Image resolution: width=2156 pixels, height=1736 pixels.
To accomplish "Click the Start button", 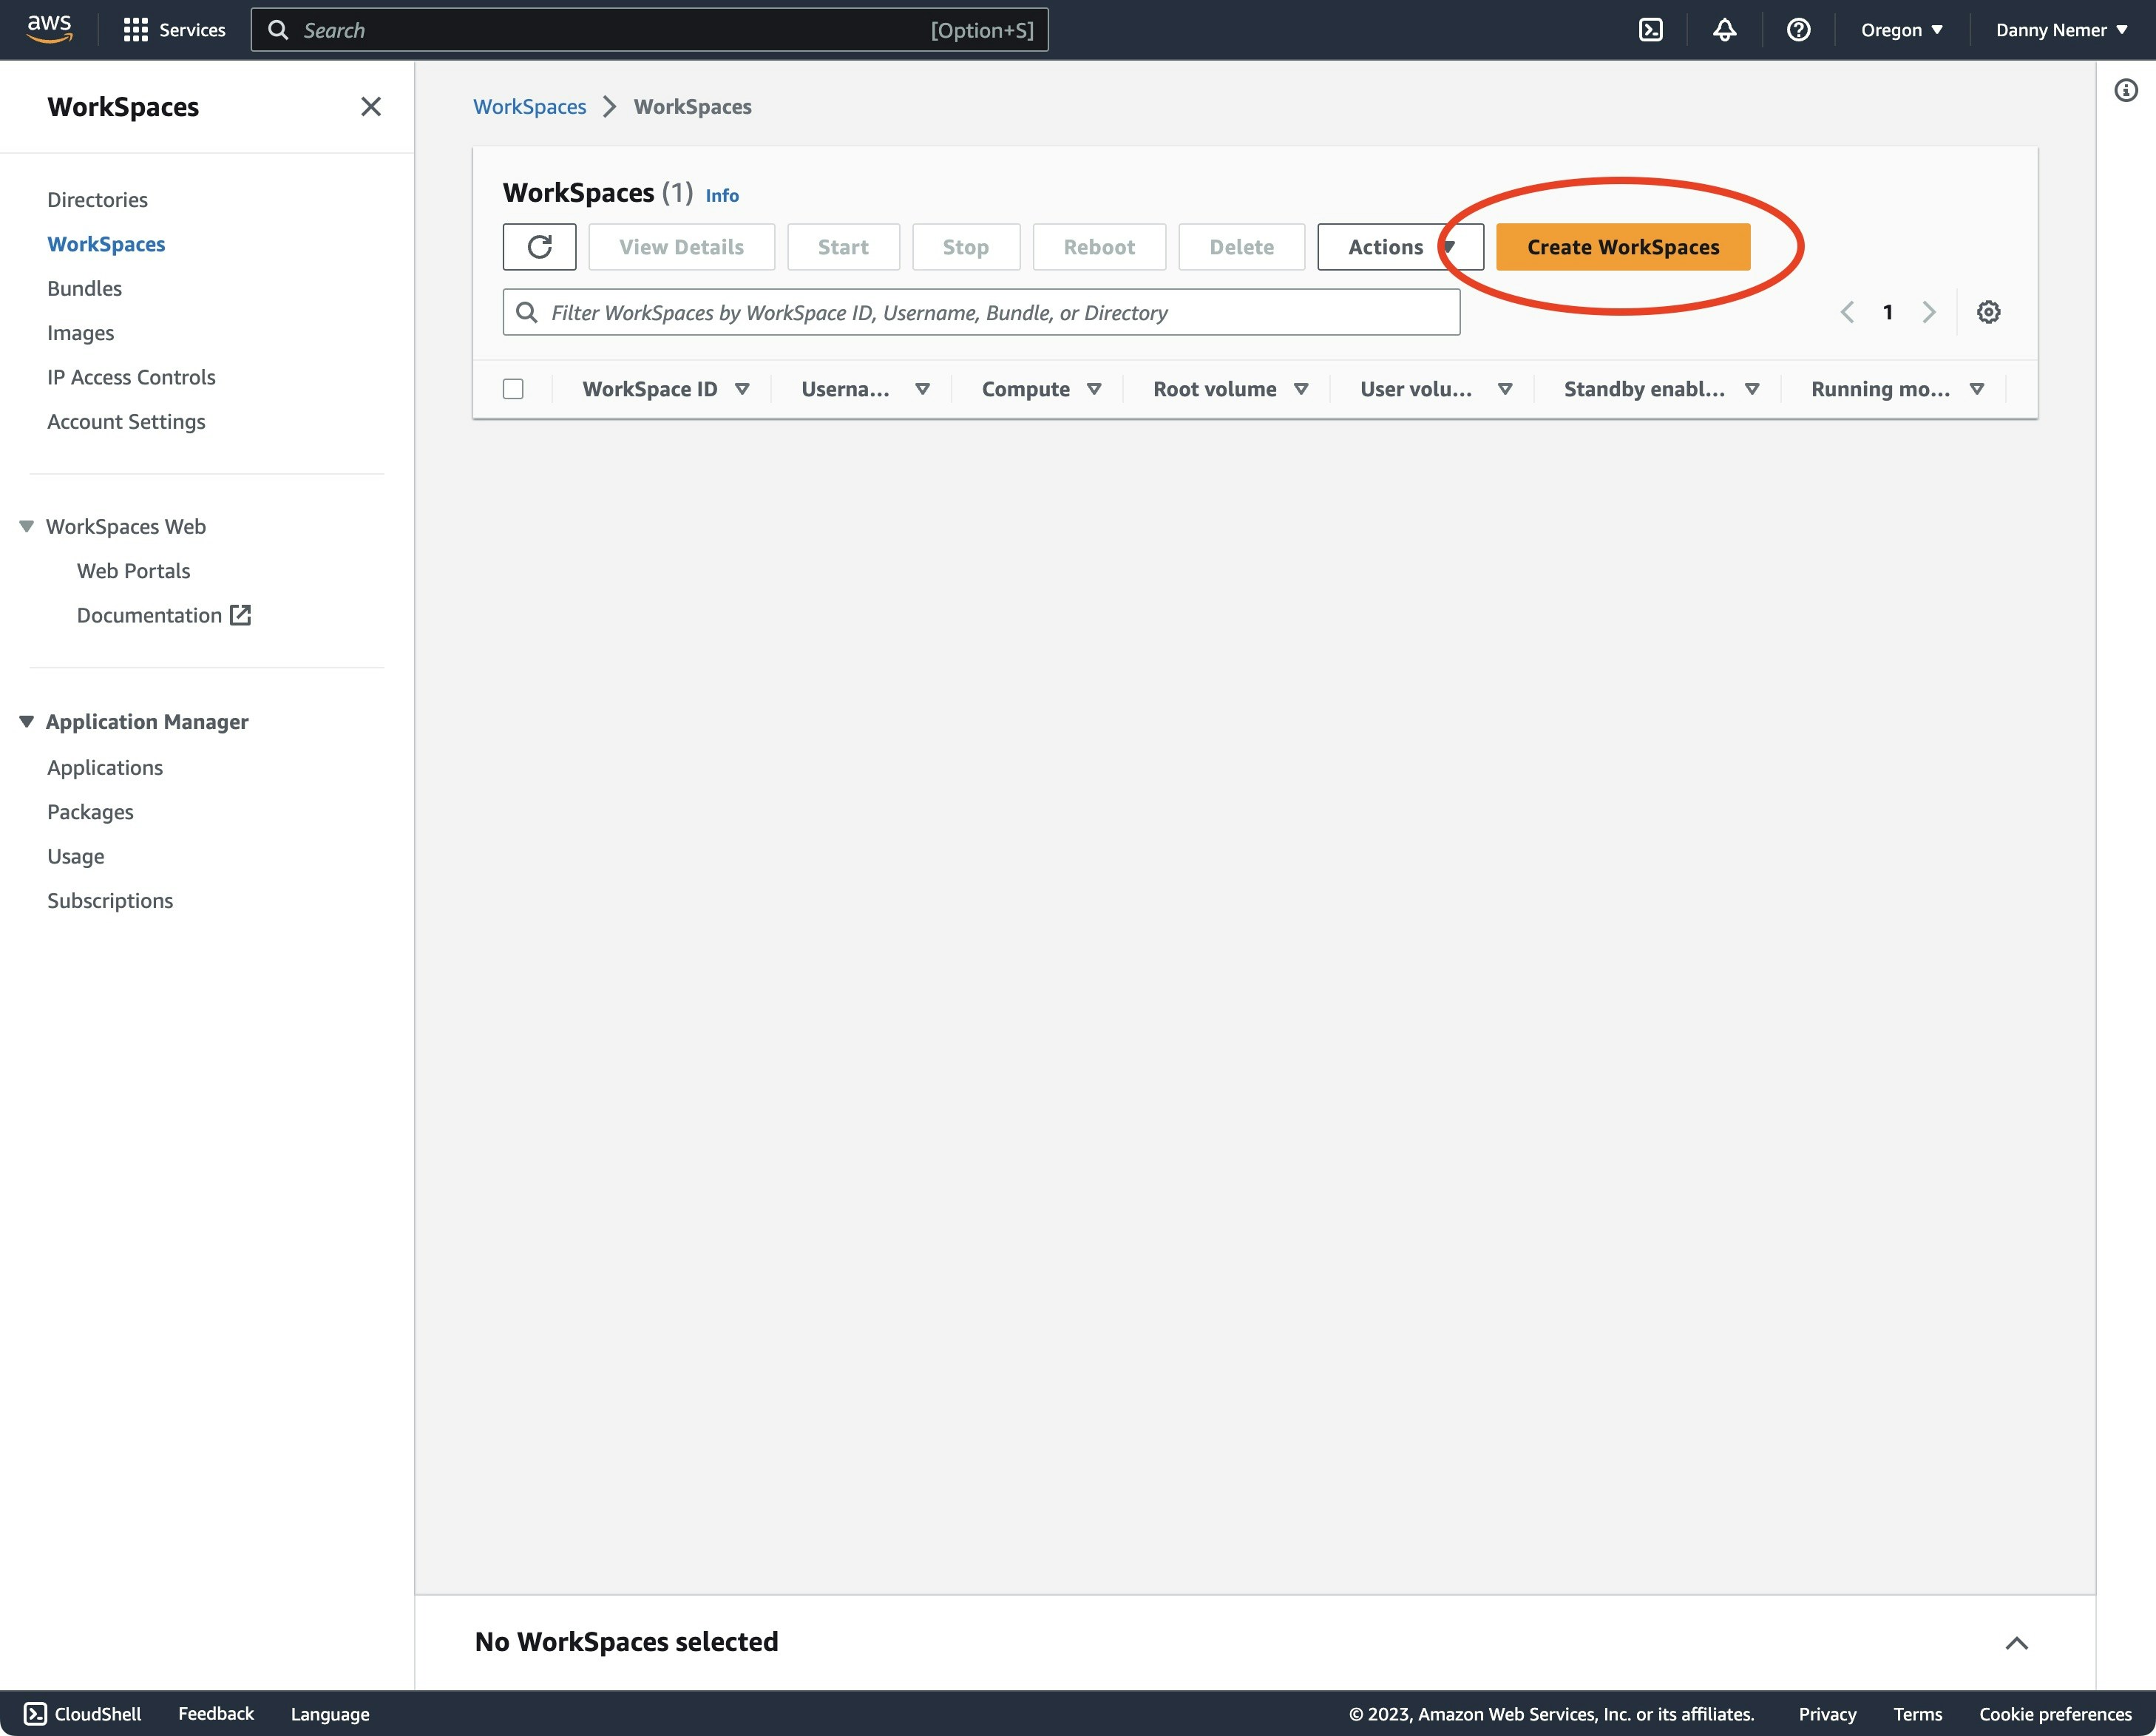I will (x=843, y=246).
